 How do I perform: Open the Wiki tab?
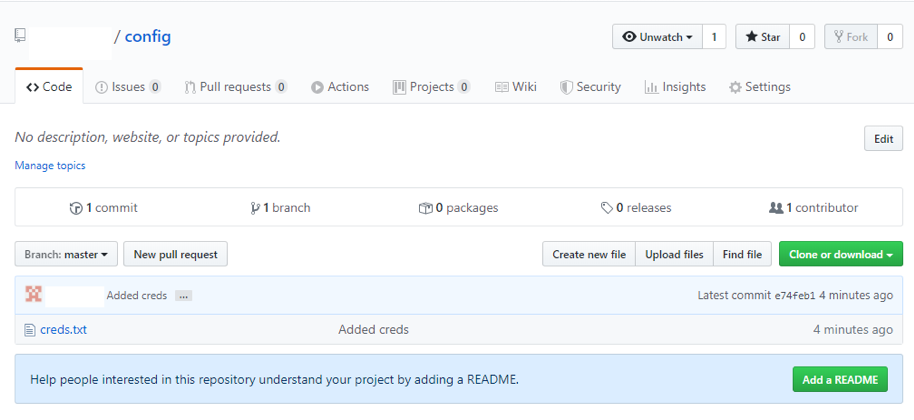point(516,87)
